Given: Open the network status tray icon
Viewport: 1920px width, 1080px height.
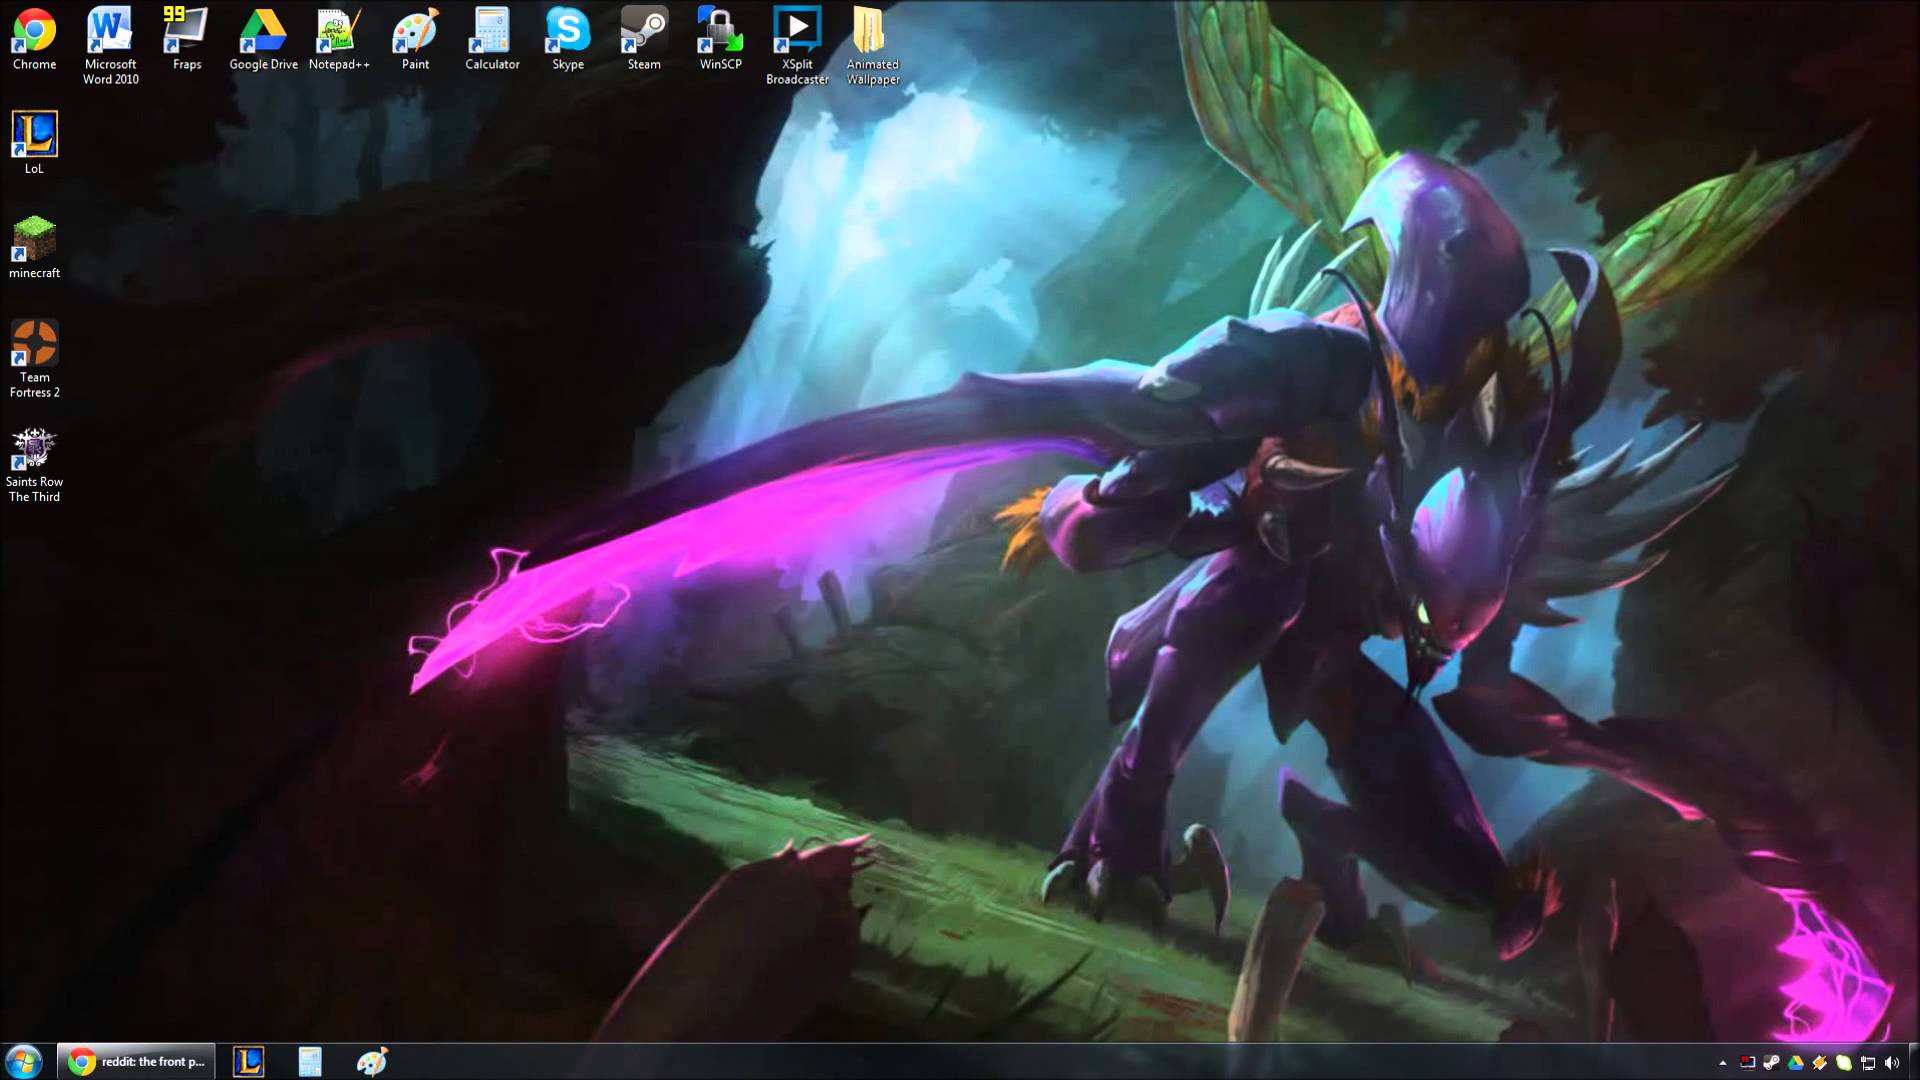Looking at the screenshot, I should pyautogui.click(x=1868, y=1062).
